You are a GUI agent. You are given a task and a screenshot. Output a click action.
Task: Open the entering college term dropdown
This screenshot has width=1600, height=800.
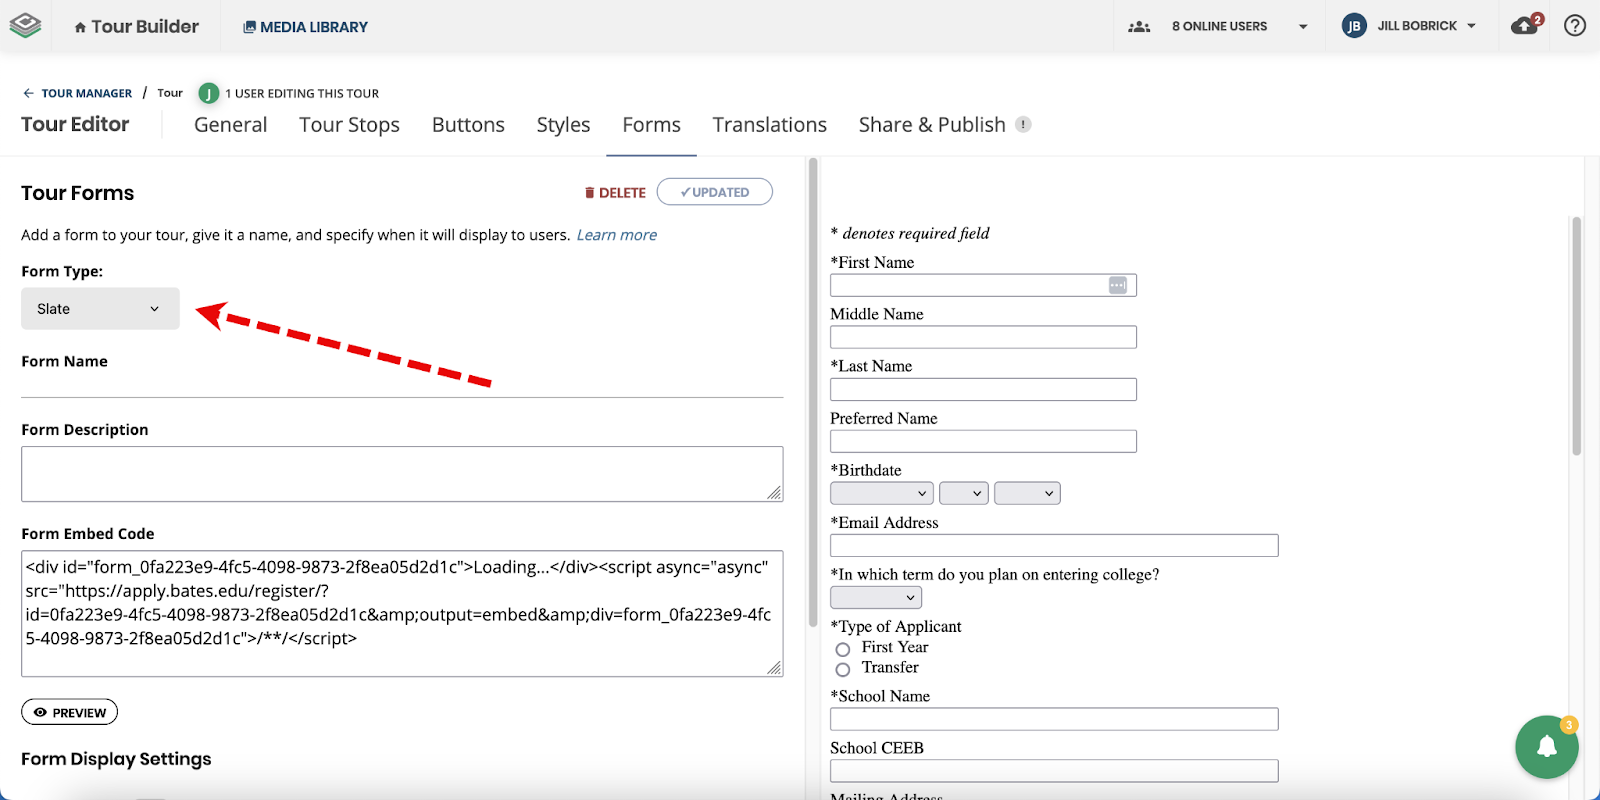point(876,597)
